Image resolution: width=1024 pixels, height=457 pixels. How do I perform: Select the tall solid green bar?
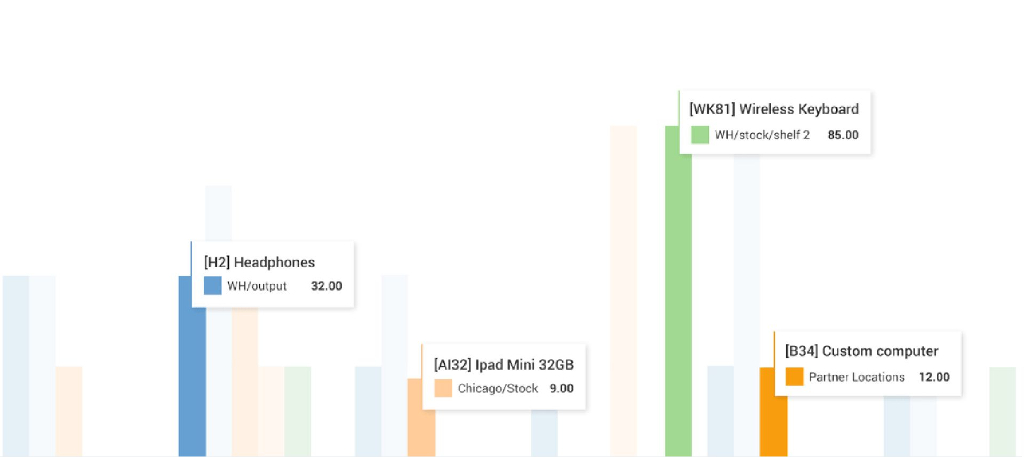(x=678, y=300)
